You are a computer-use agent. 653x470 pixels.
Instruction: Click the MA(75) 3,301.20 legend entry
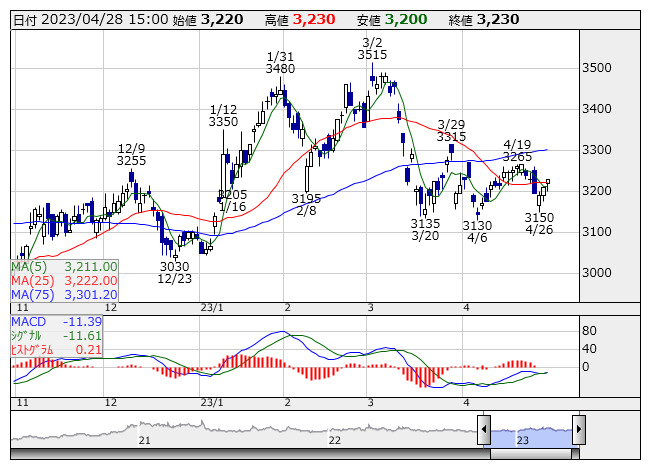tap(64, 295)
